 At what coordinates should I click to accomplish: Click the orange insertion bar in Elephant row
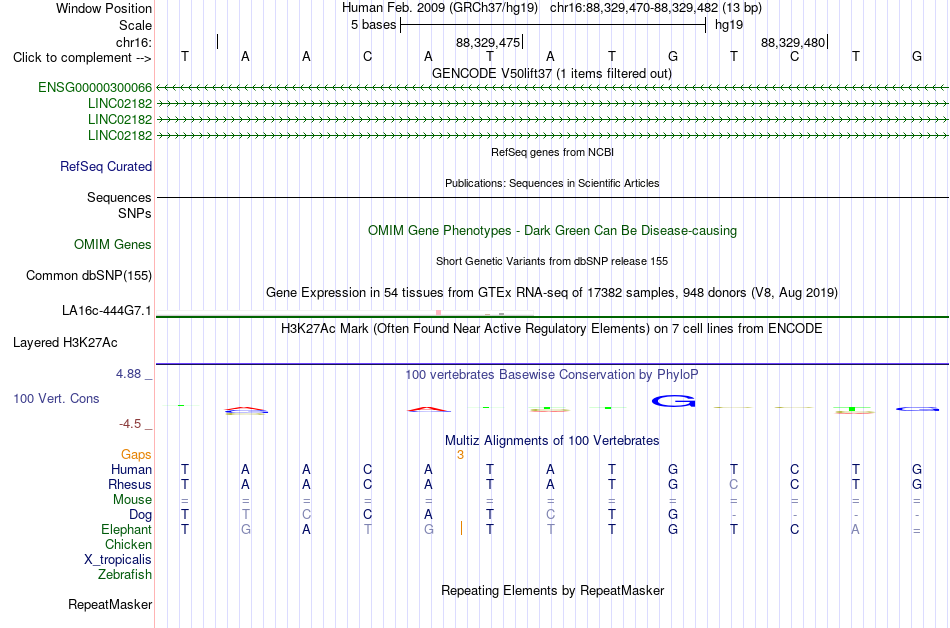pyautogui.click(x=461, y=529)
